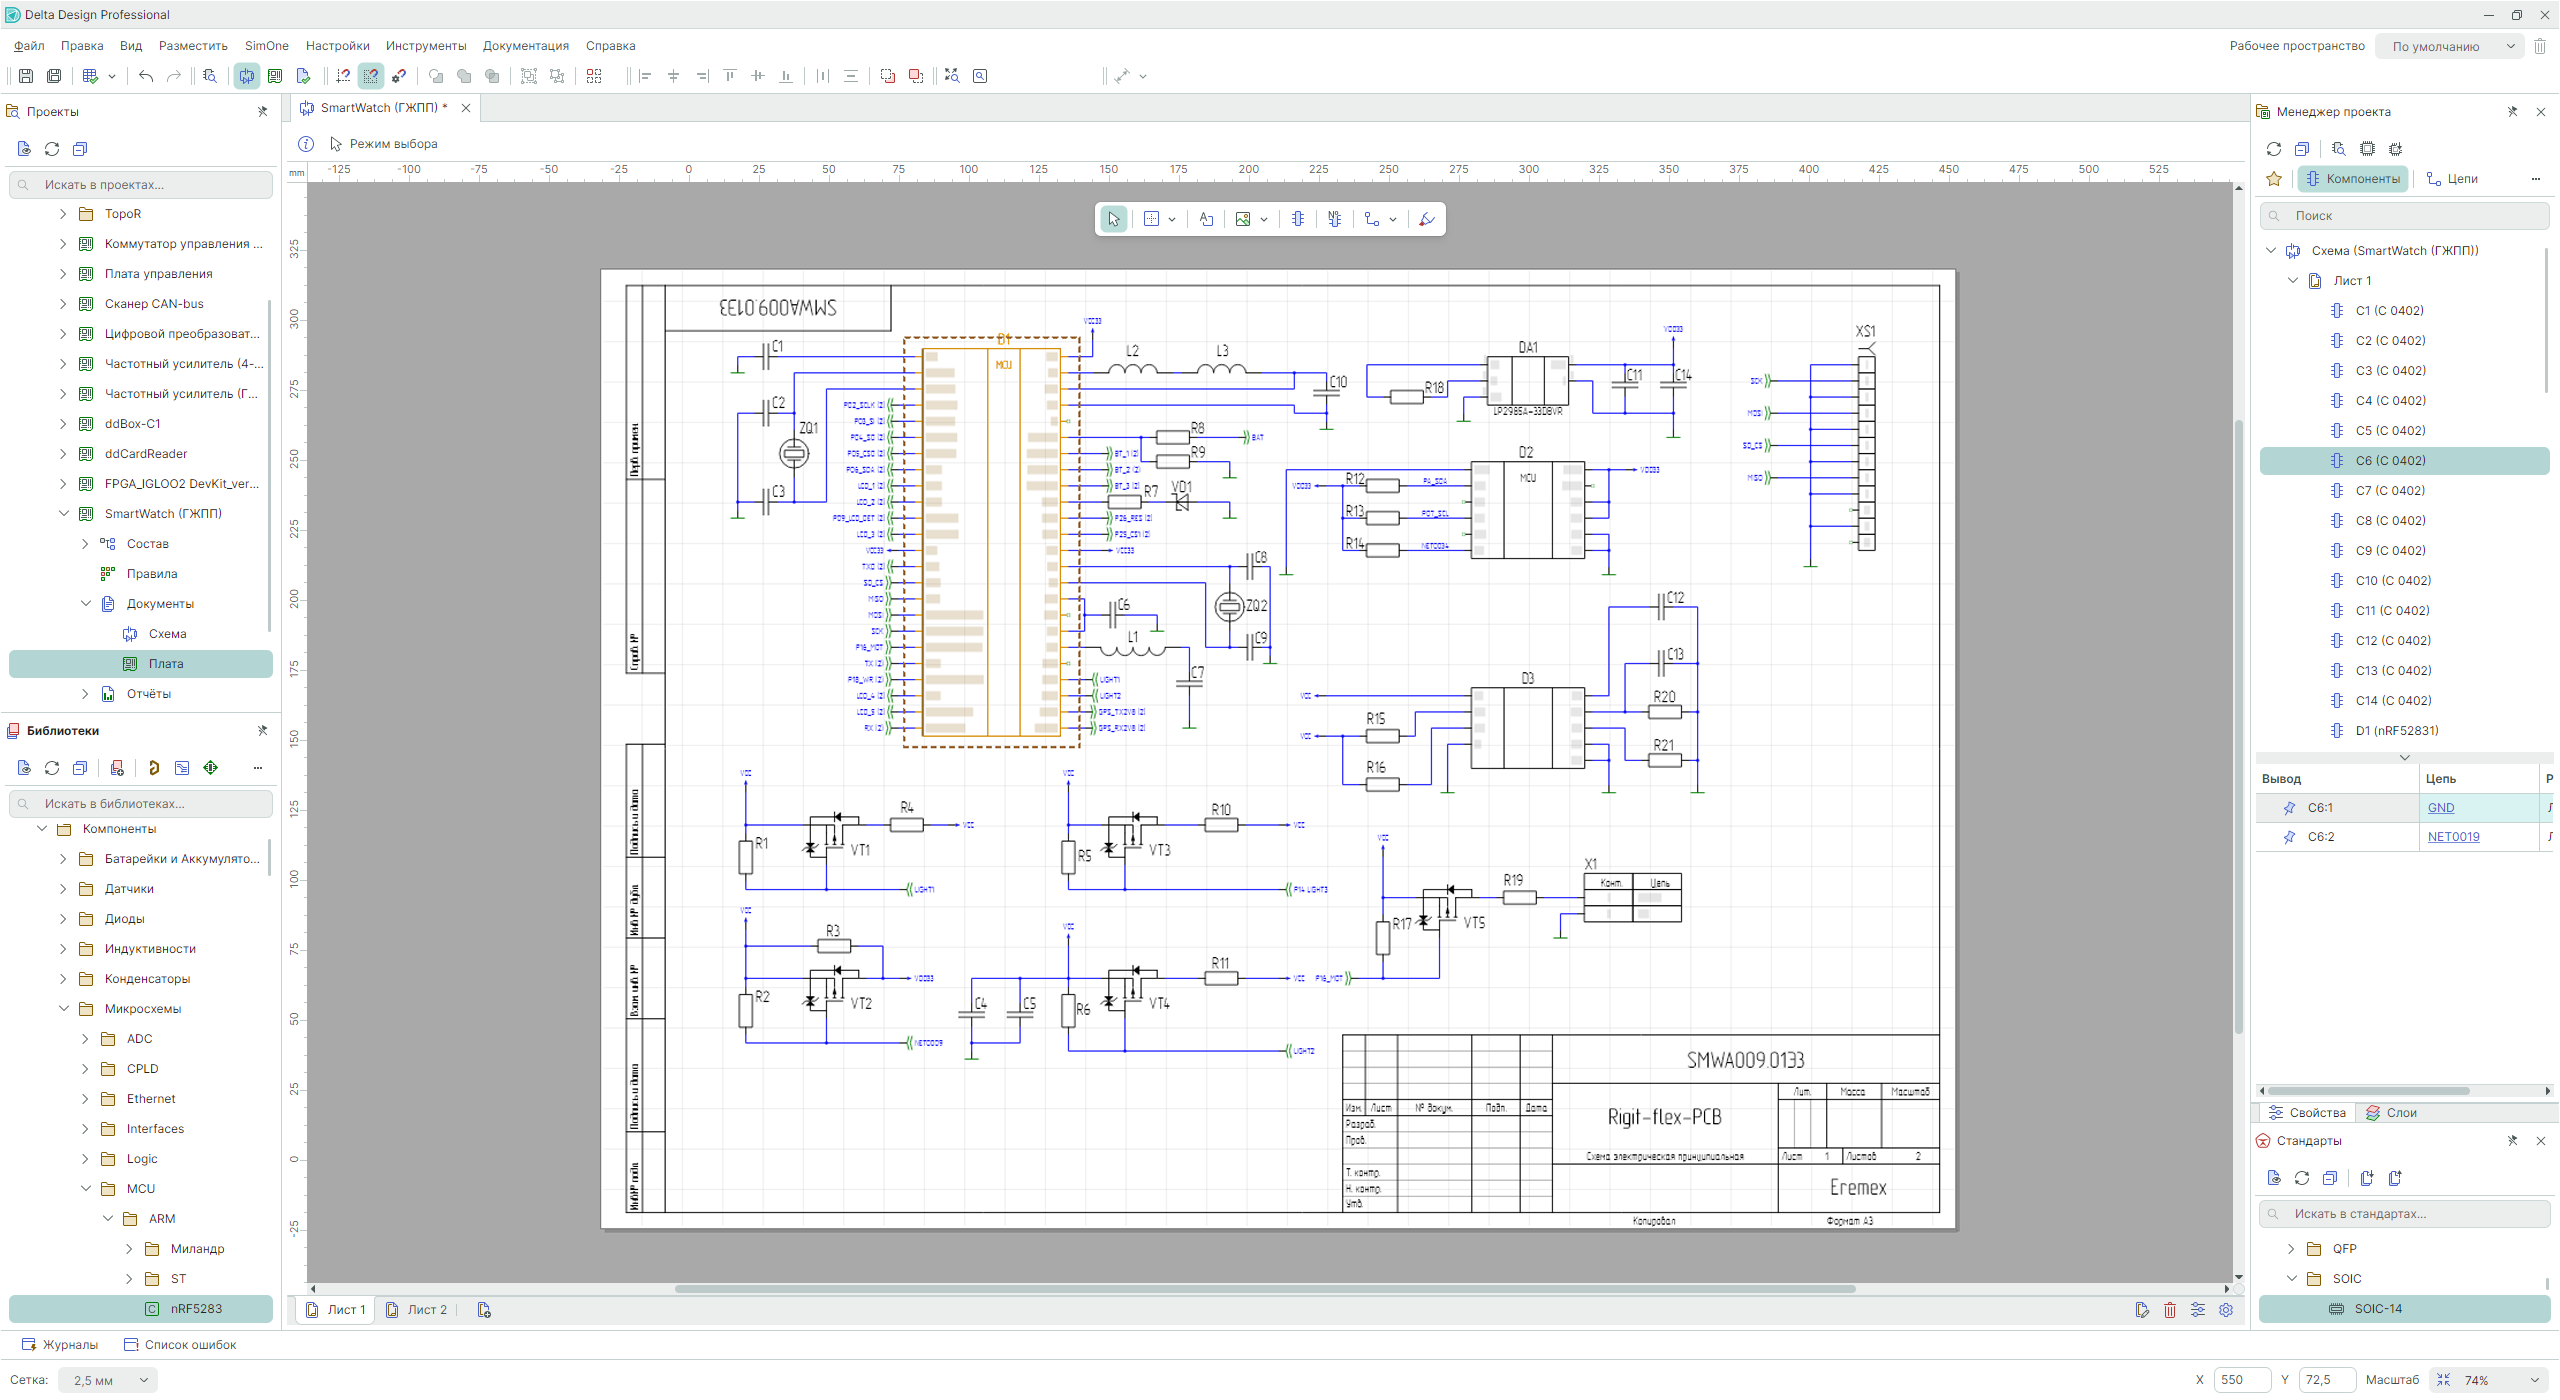Click the group objects icon
The width and height of the screenshot is (2560, 1400).
(x=529, y=76)
